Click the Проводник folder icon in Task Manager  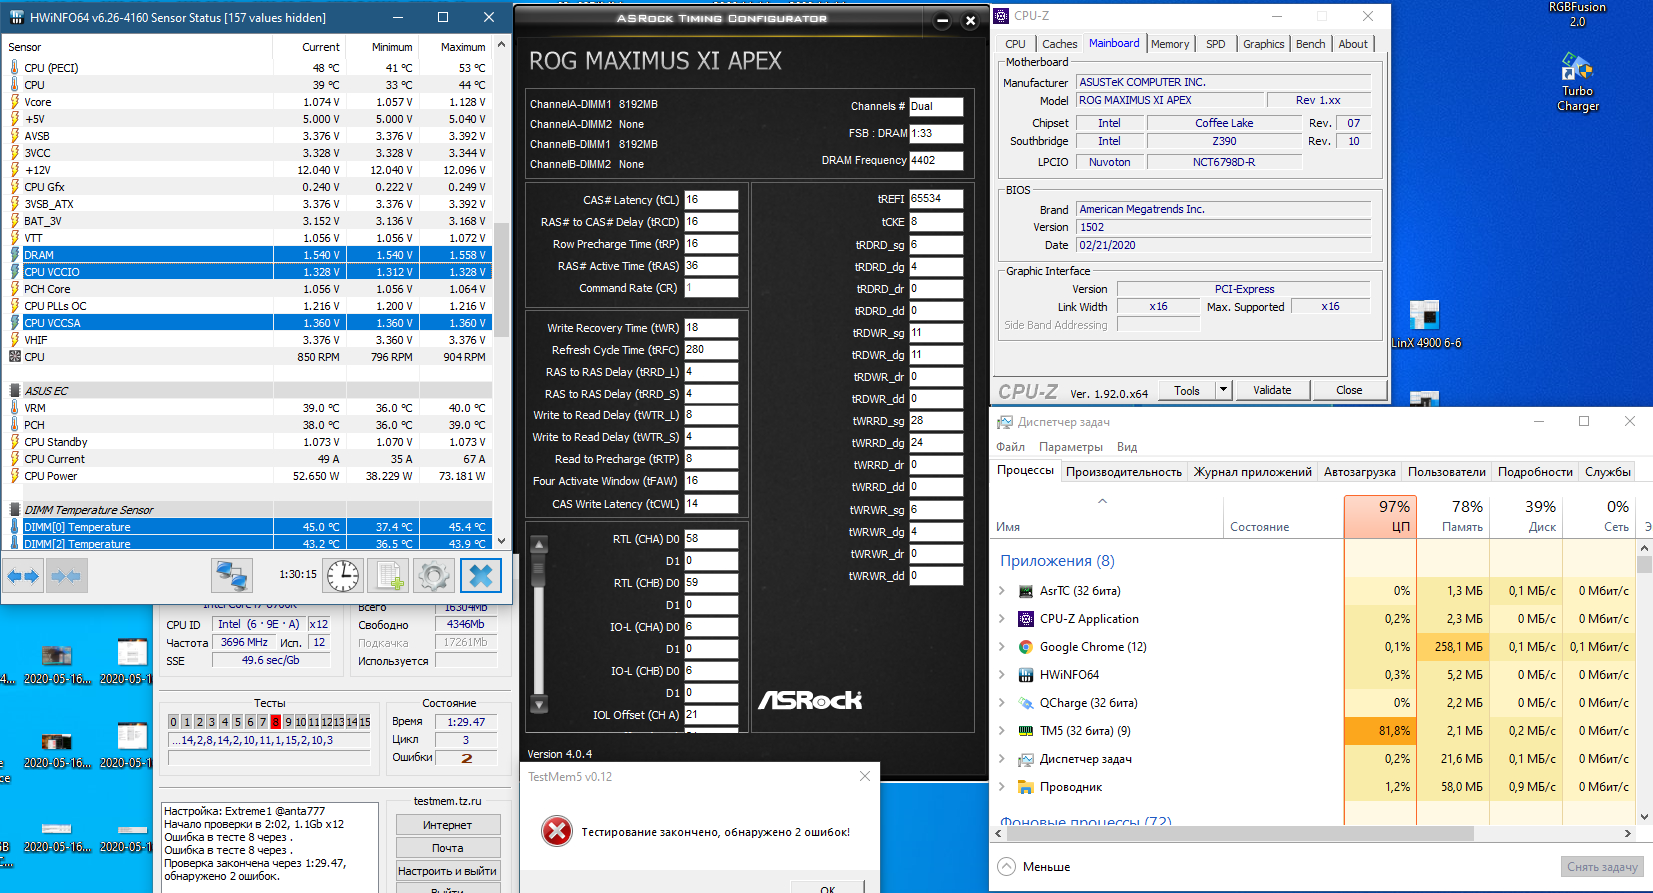[x=1025, y=787]
